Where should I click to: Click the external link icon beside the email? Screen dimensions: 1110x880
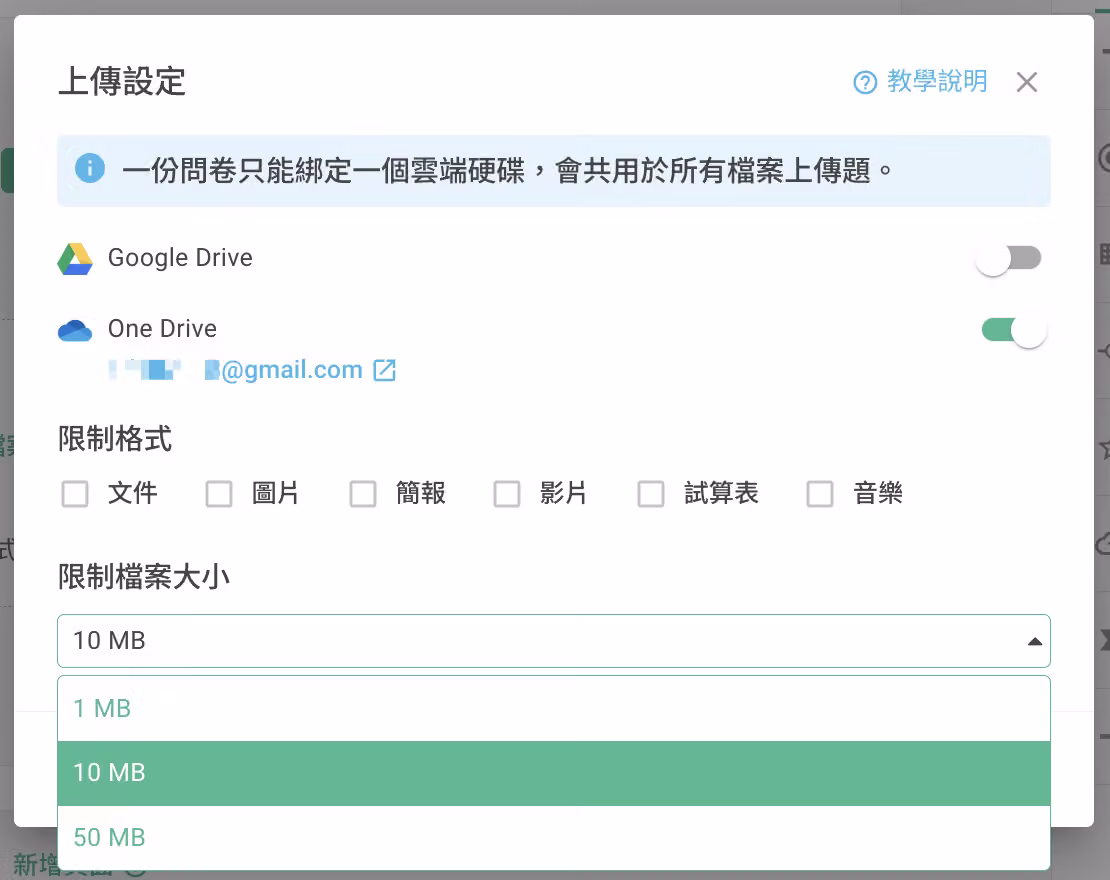pos(384,370)
